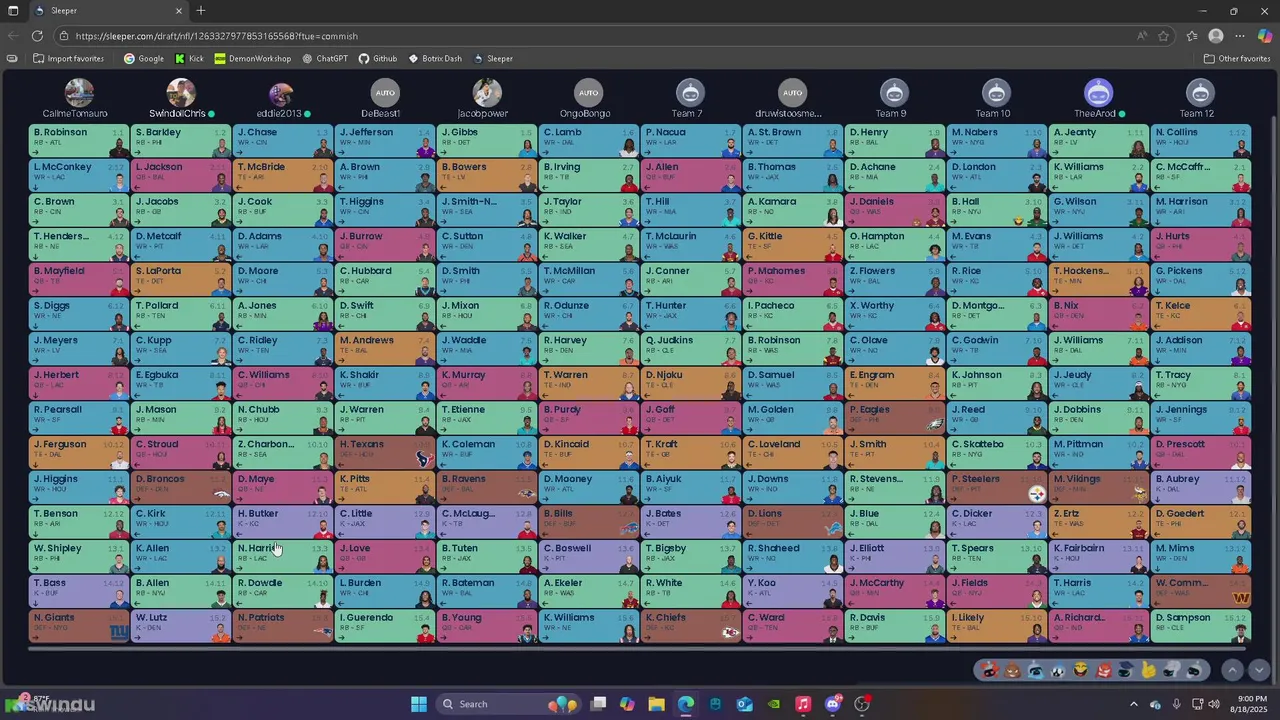Image resolution: width=1280 pixels, height=720 pixels.
Task: Click the CallmeTomauro team avatar
Action: coord(79,93)
